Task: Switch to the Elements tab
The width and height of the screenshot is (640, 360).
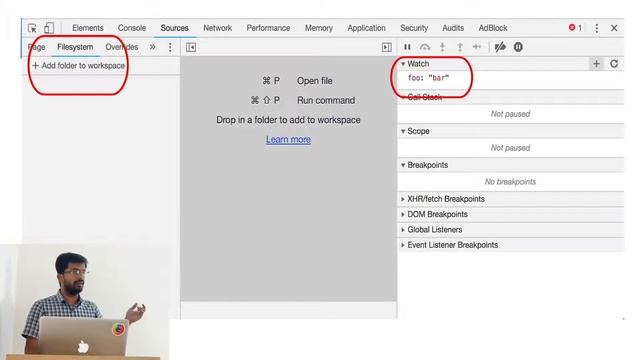Action: pos(88,28)
